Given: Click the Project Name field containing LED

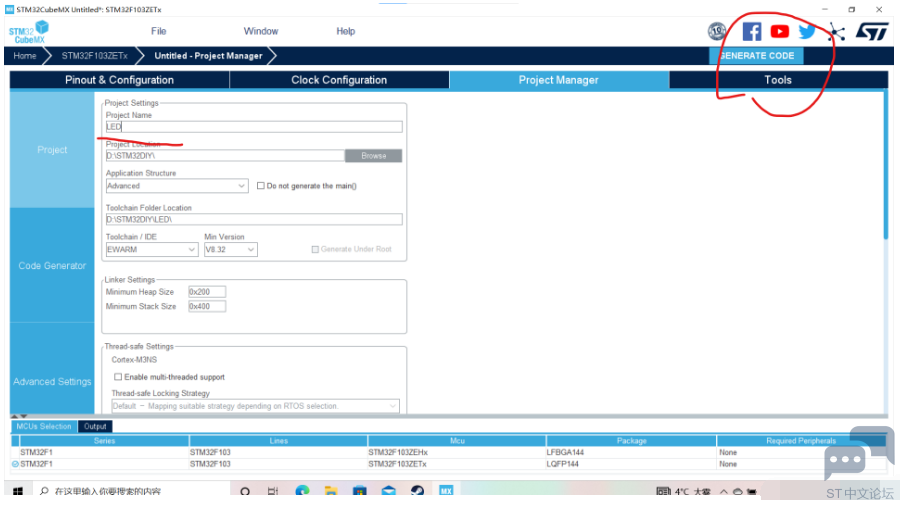Looking at the screenshot, I should 254,127.
